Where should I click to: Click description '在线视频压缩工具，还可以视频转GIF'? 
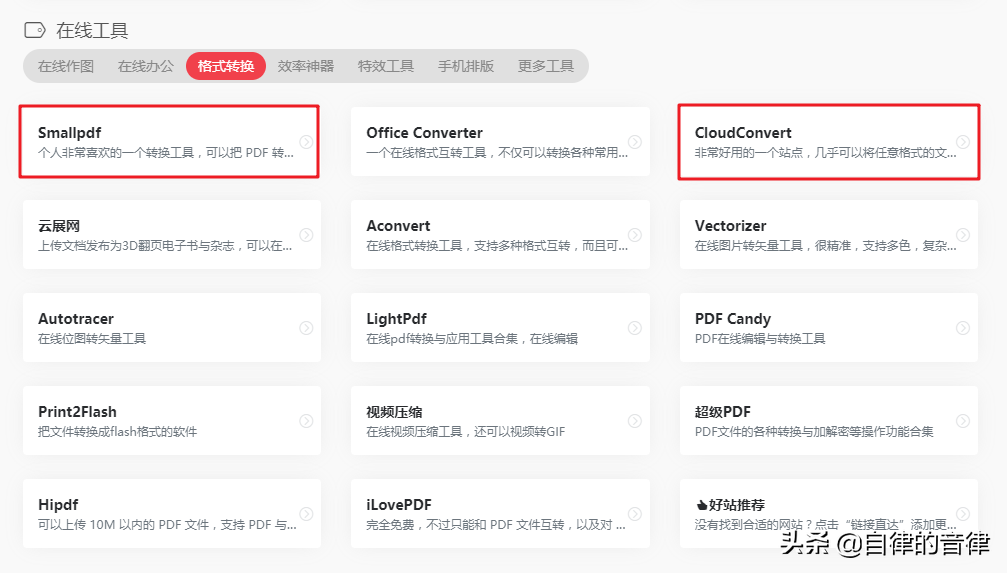coord(466,432)
